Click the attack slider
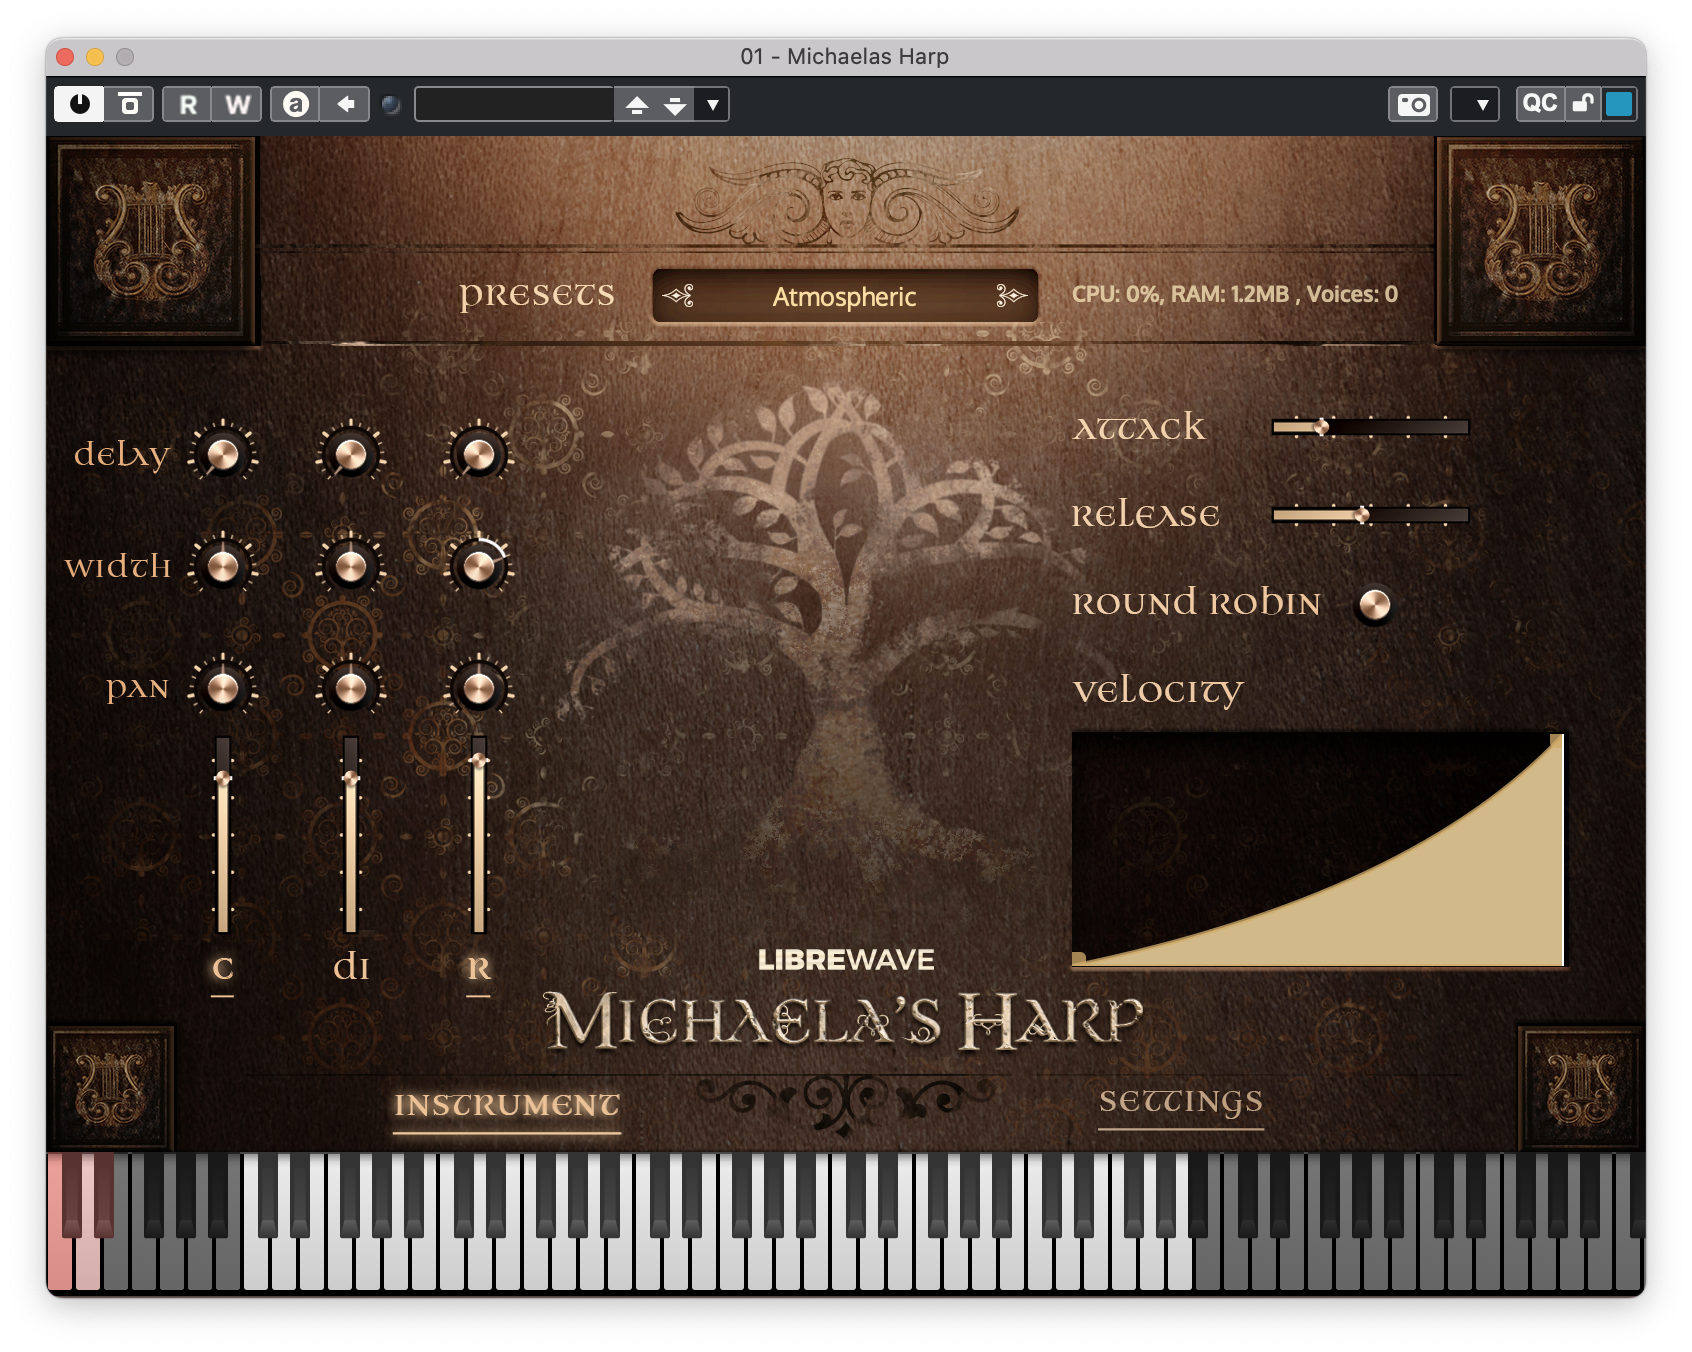 (x=1370, y=427)
